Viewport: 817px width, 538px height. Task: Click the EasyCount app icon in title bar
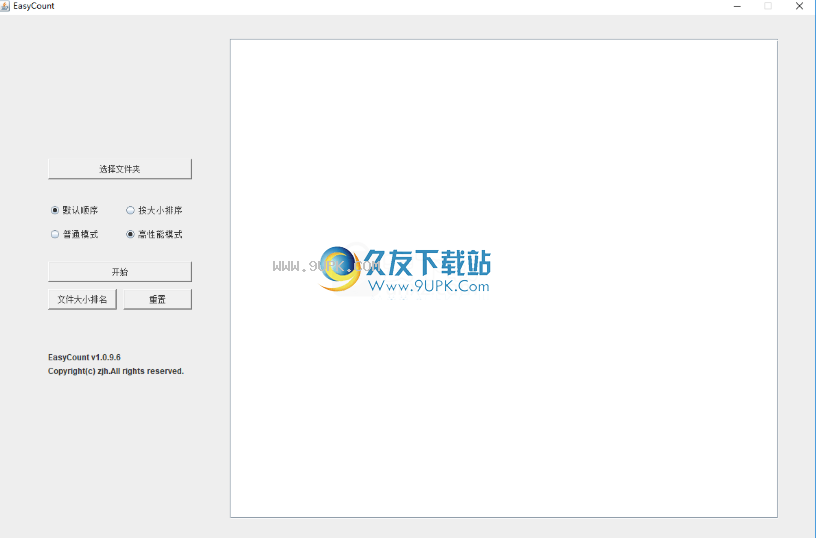tap(5, 6)
